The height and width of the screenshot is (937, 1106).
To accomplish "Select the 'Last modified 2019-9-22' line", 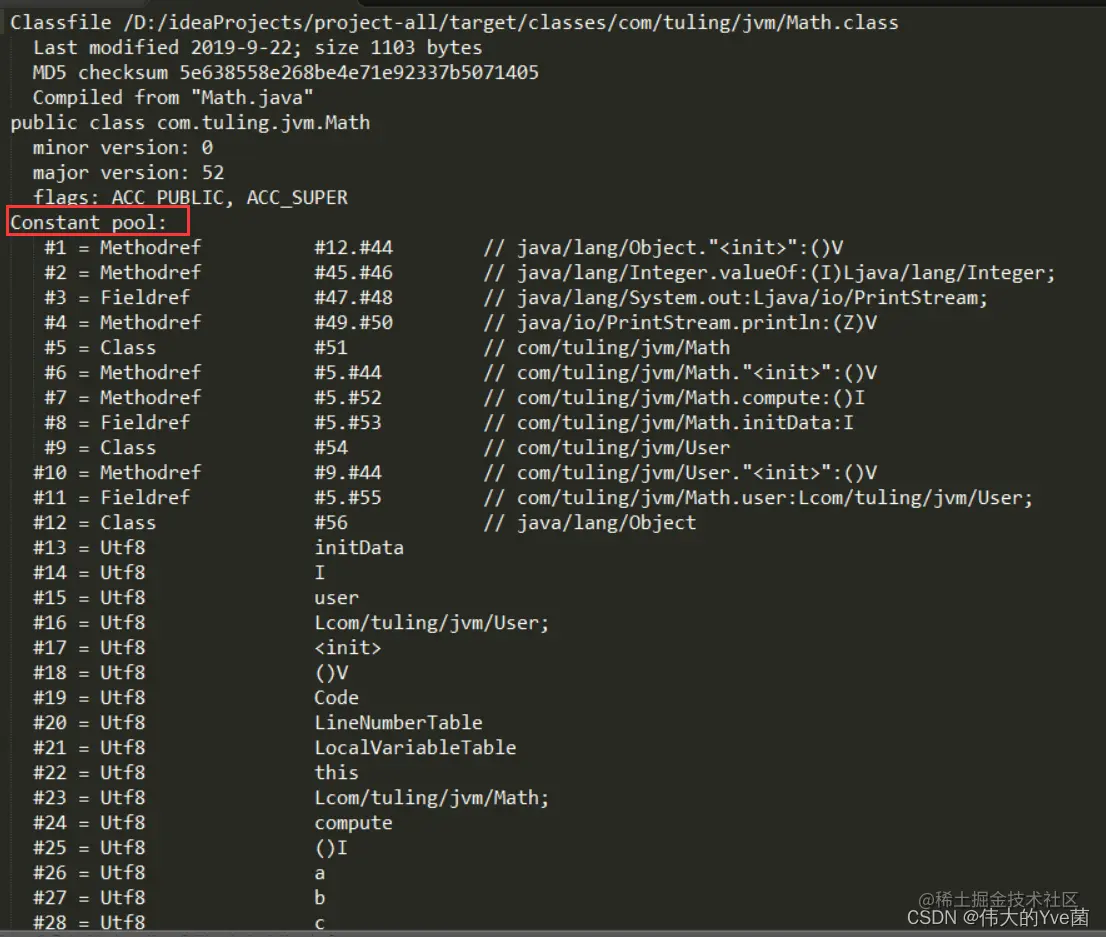I will tap(257, 48).
